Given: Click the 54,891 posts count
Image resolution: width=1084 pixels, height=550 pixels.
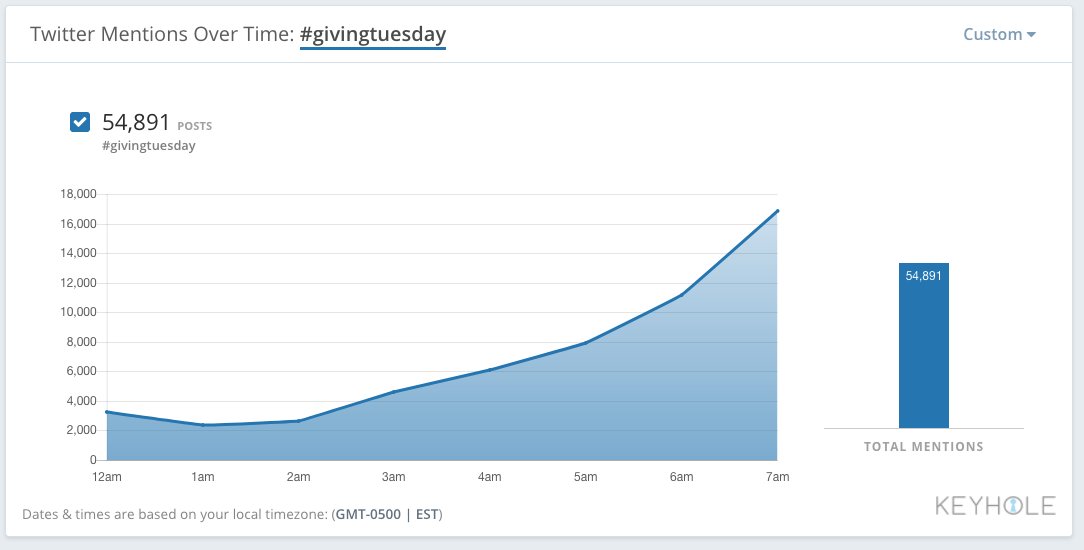Looking at the screenshot, I should point(136,122).
